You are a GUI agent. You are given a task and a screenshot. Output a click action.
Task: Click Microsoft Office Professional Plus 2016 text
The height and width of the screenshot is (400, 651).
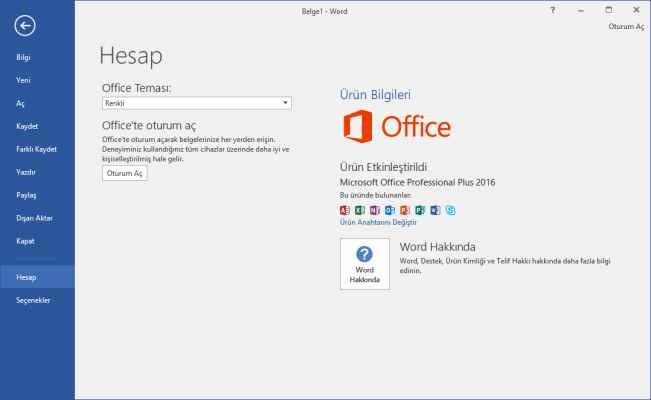click(x=417, y=182)
